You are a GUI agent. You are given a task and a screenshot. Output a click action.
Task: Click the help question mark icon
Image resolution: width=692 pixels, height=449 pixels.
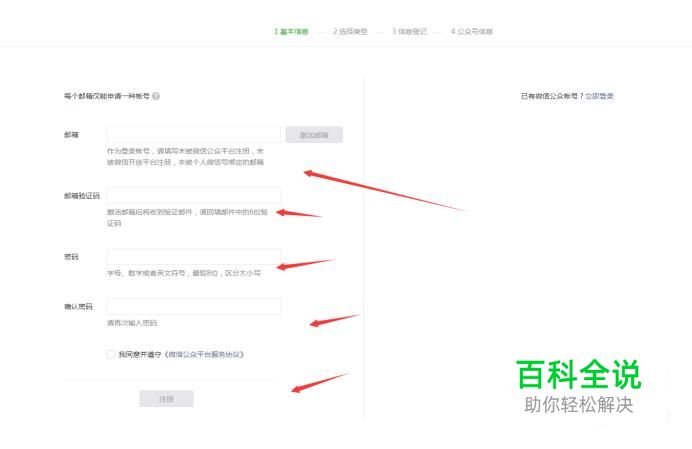(x=156, y=96)
